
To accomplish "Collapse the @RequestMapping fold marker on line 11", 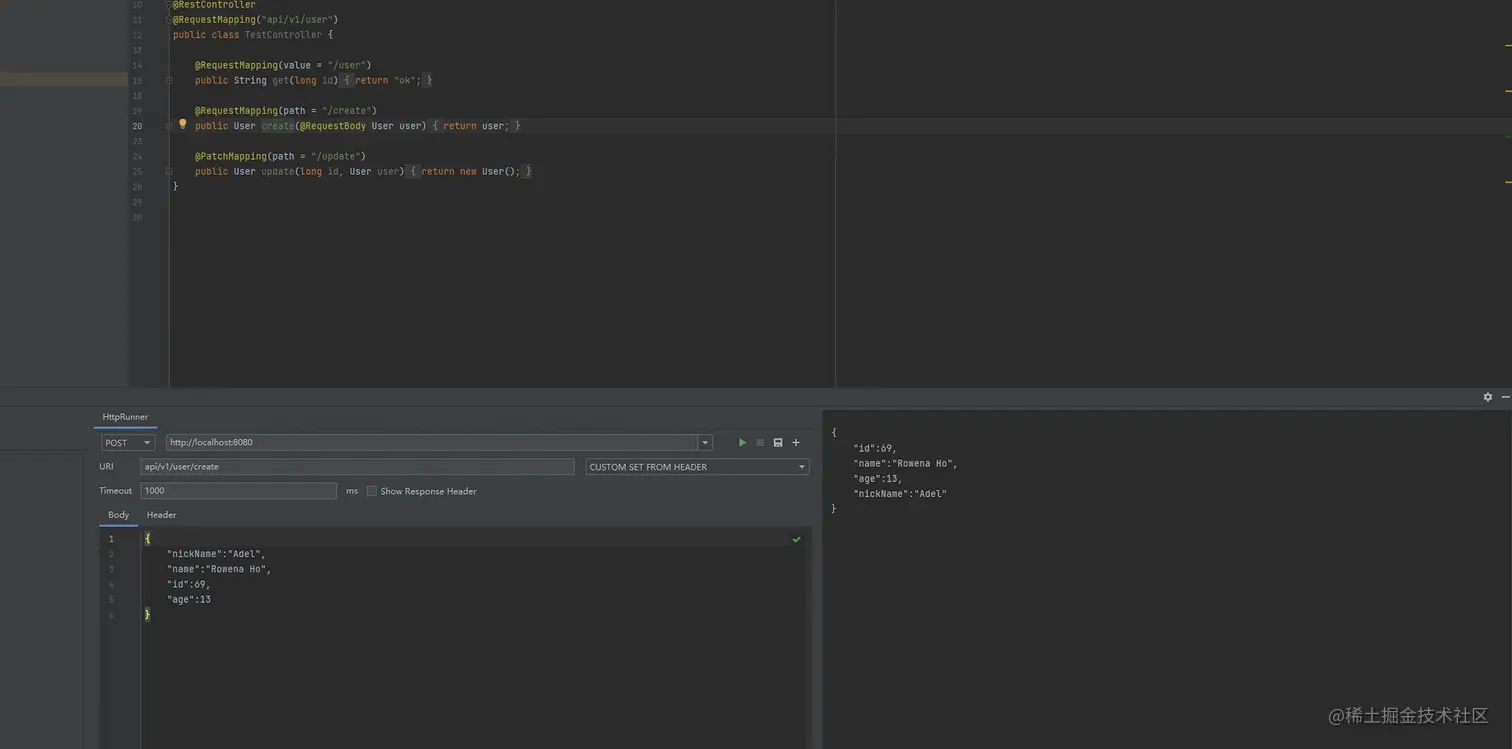I will (169, 20).
